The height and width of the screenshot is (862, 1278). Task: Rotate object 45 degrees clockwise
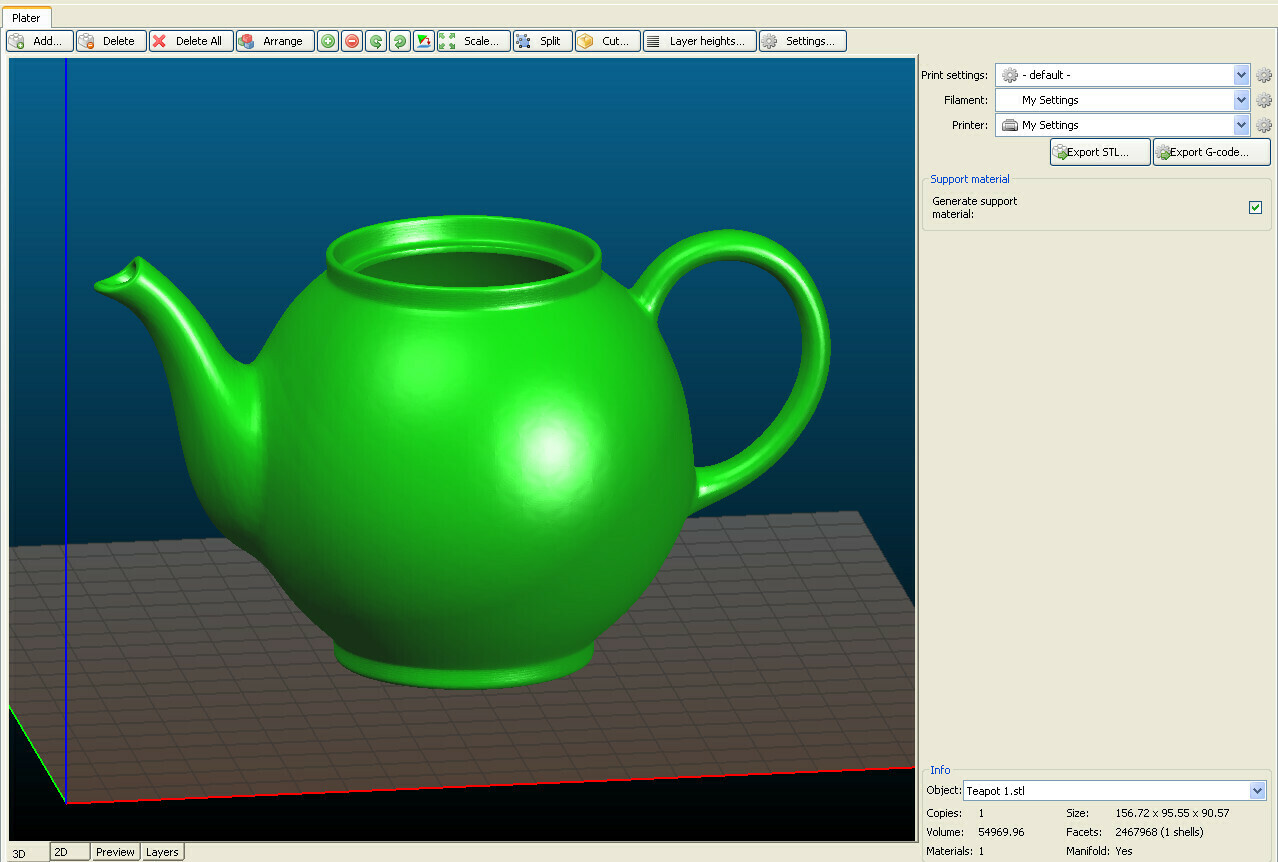point(399,41)
